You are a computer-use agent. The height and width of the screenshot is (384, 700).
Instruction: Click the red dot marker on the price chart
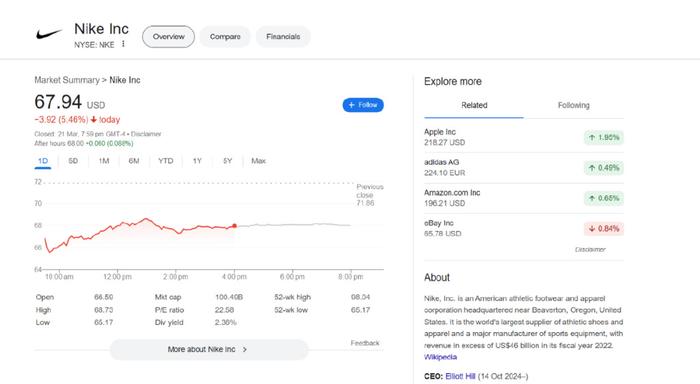(234, 225)
